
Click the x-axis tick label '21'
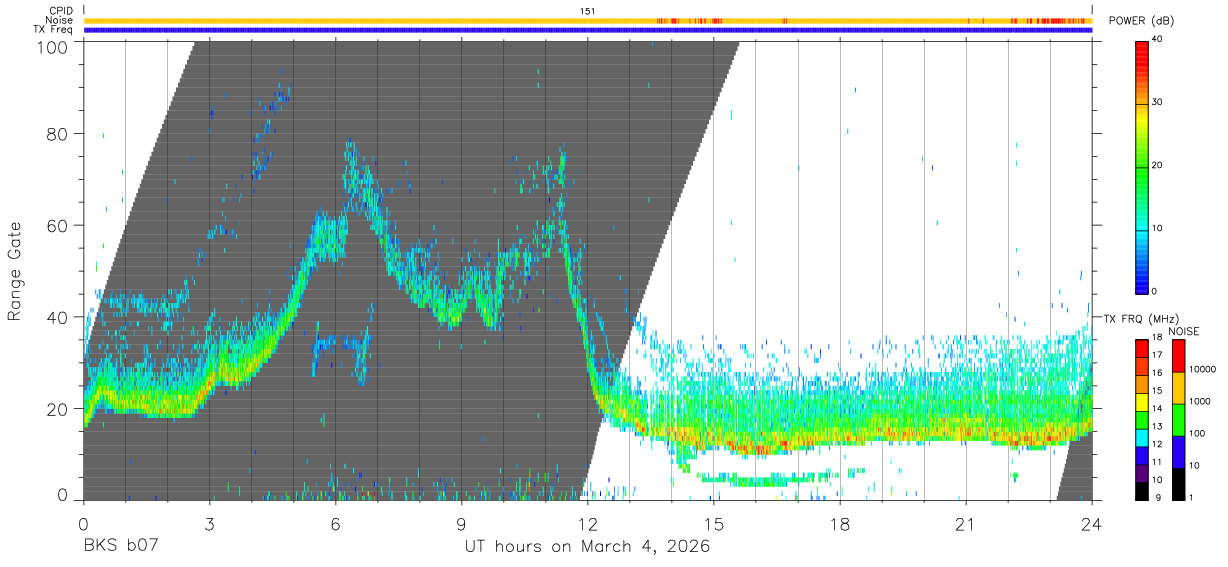[966, 524]
